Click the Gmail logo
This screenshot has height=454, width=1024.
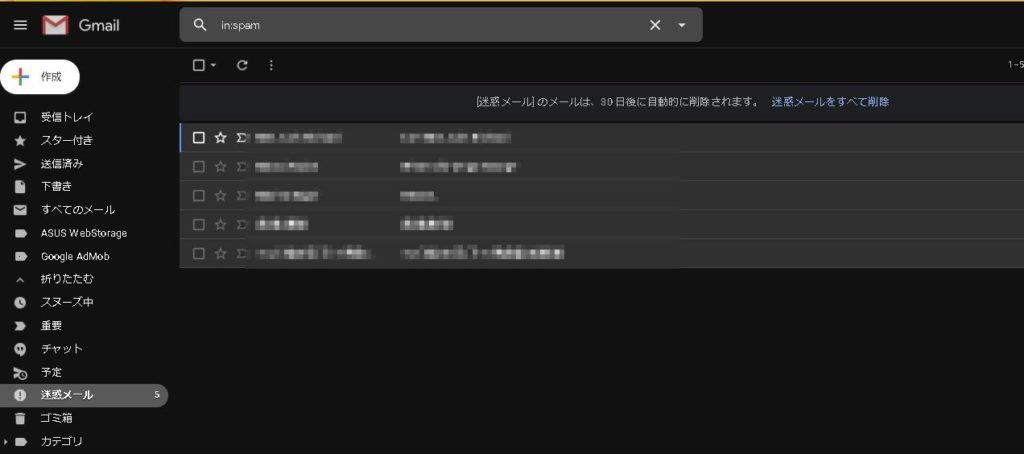point(81,25)
